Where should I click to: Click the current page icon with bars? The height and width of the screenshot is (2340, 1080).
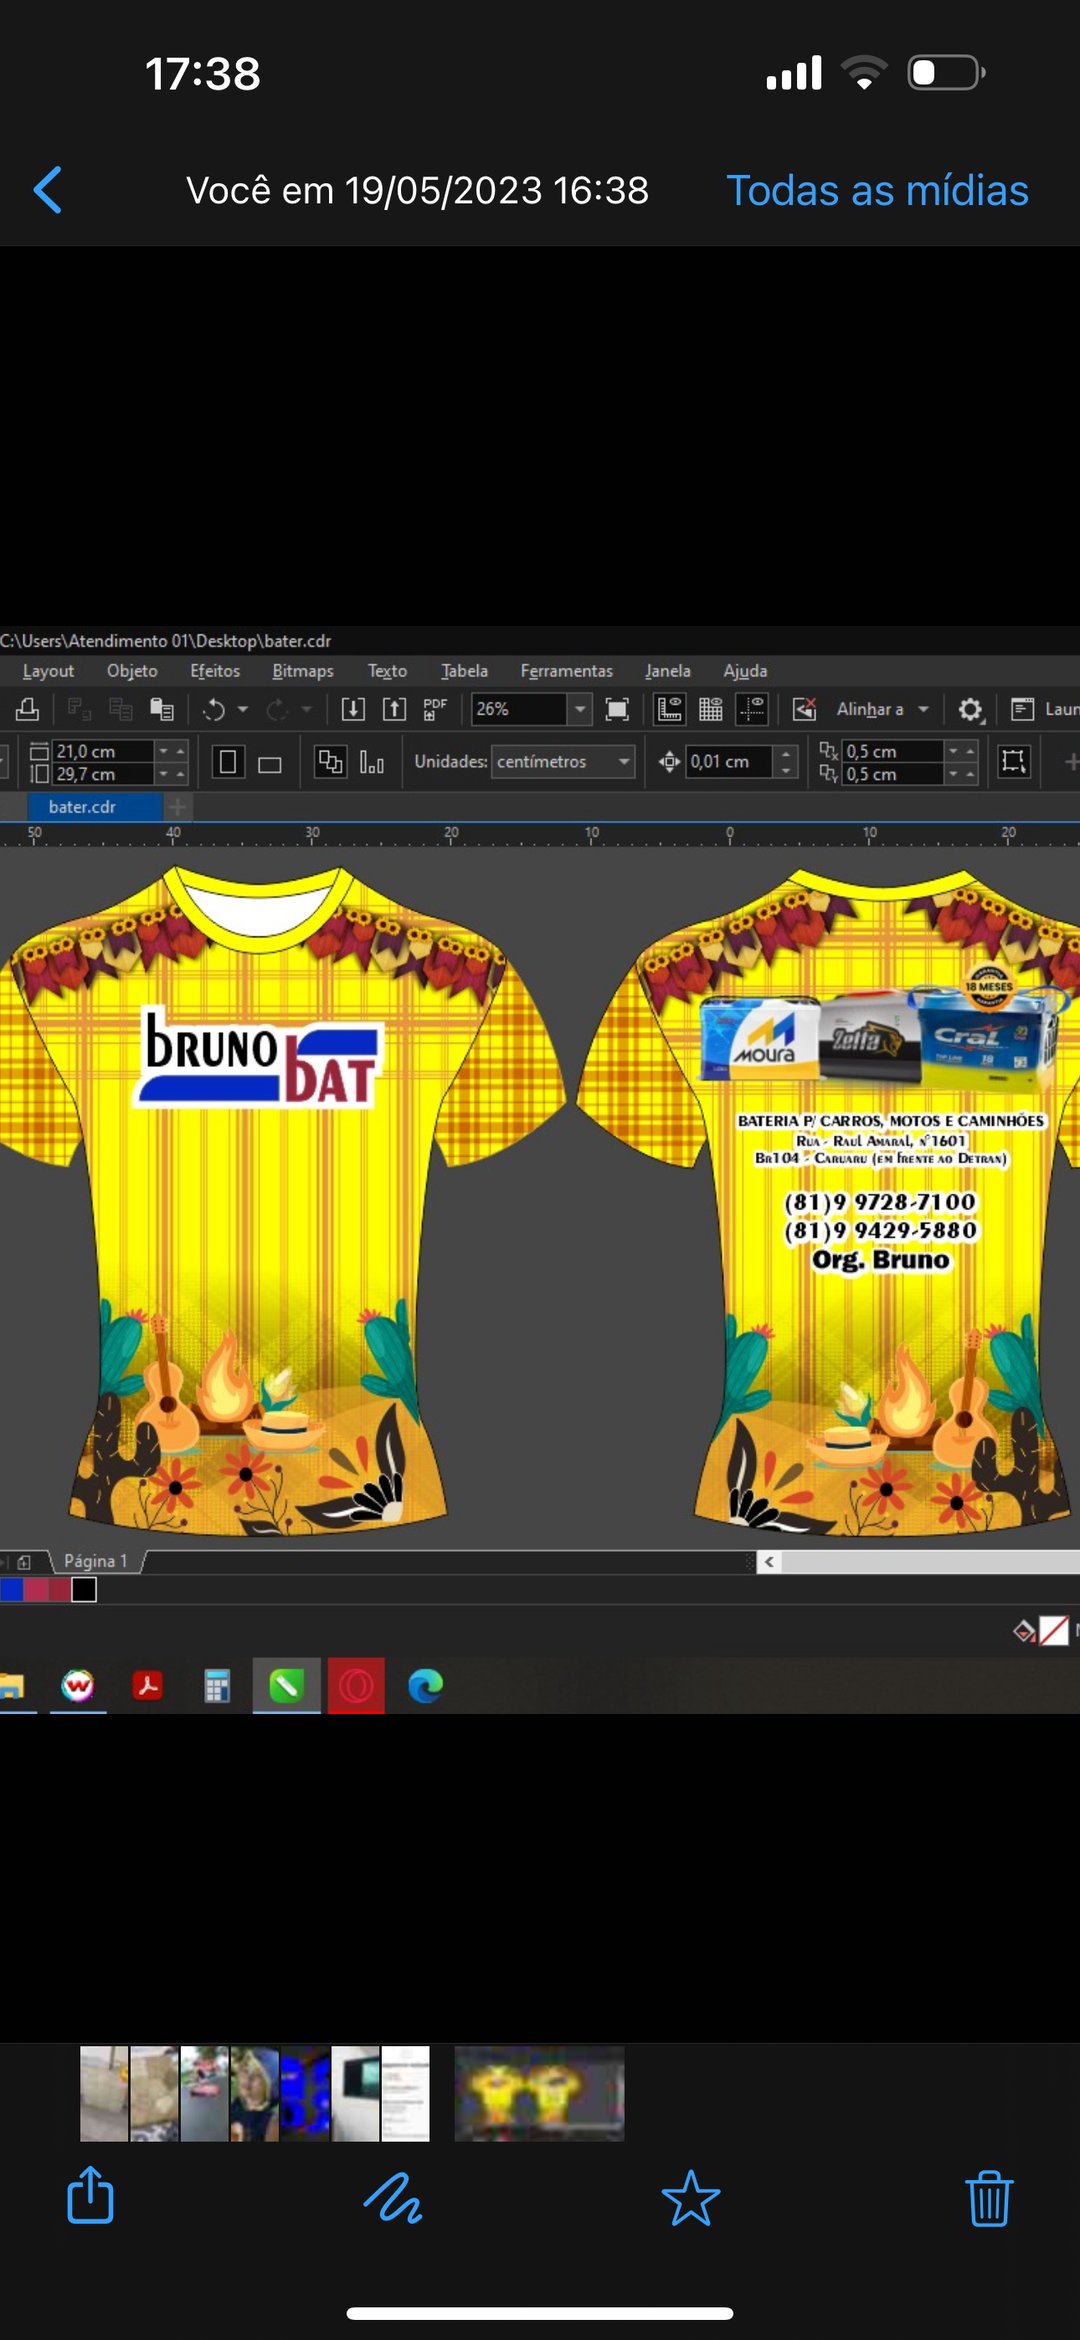click(372, 763)
